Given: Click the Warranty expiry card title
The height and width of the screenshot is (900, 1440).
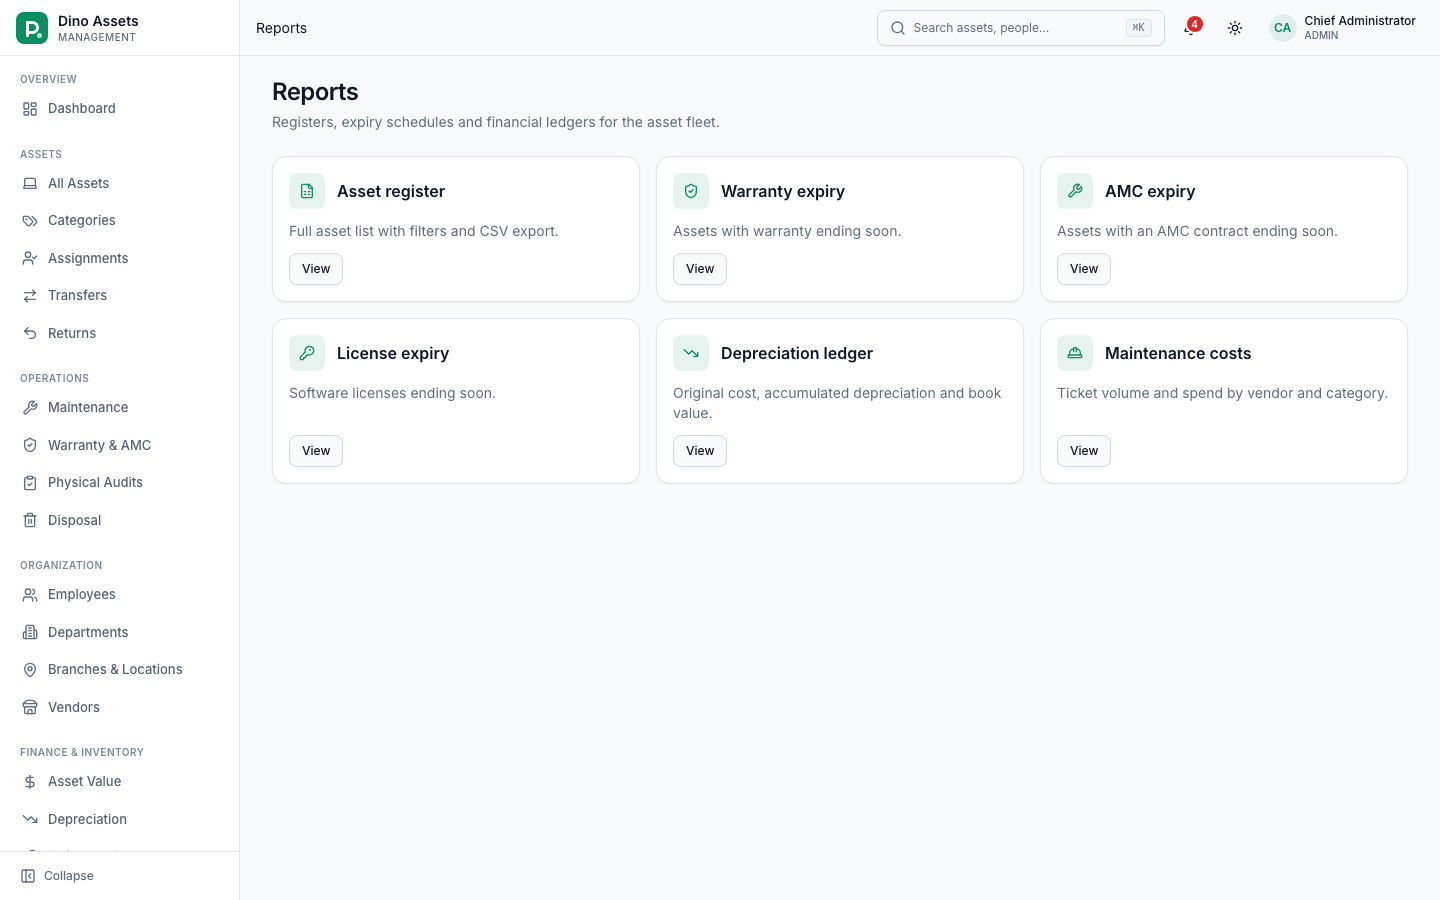Looking at the screenshot, I should [x=783, y=191].
